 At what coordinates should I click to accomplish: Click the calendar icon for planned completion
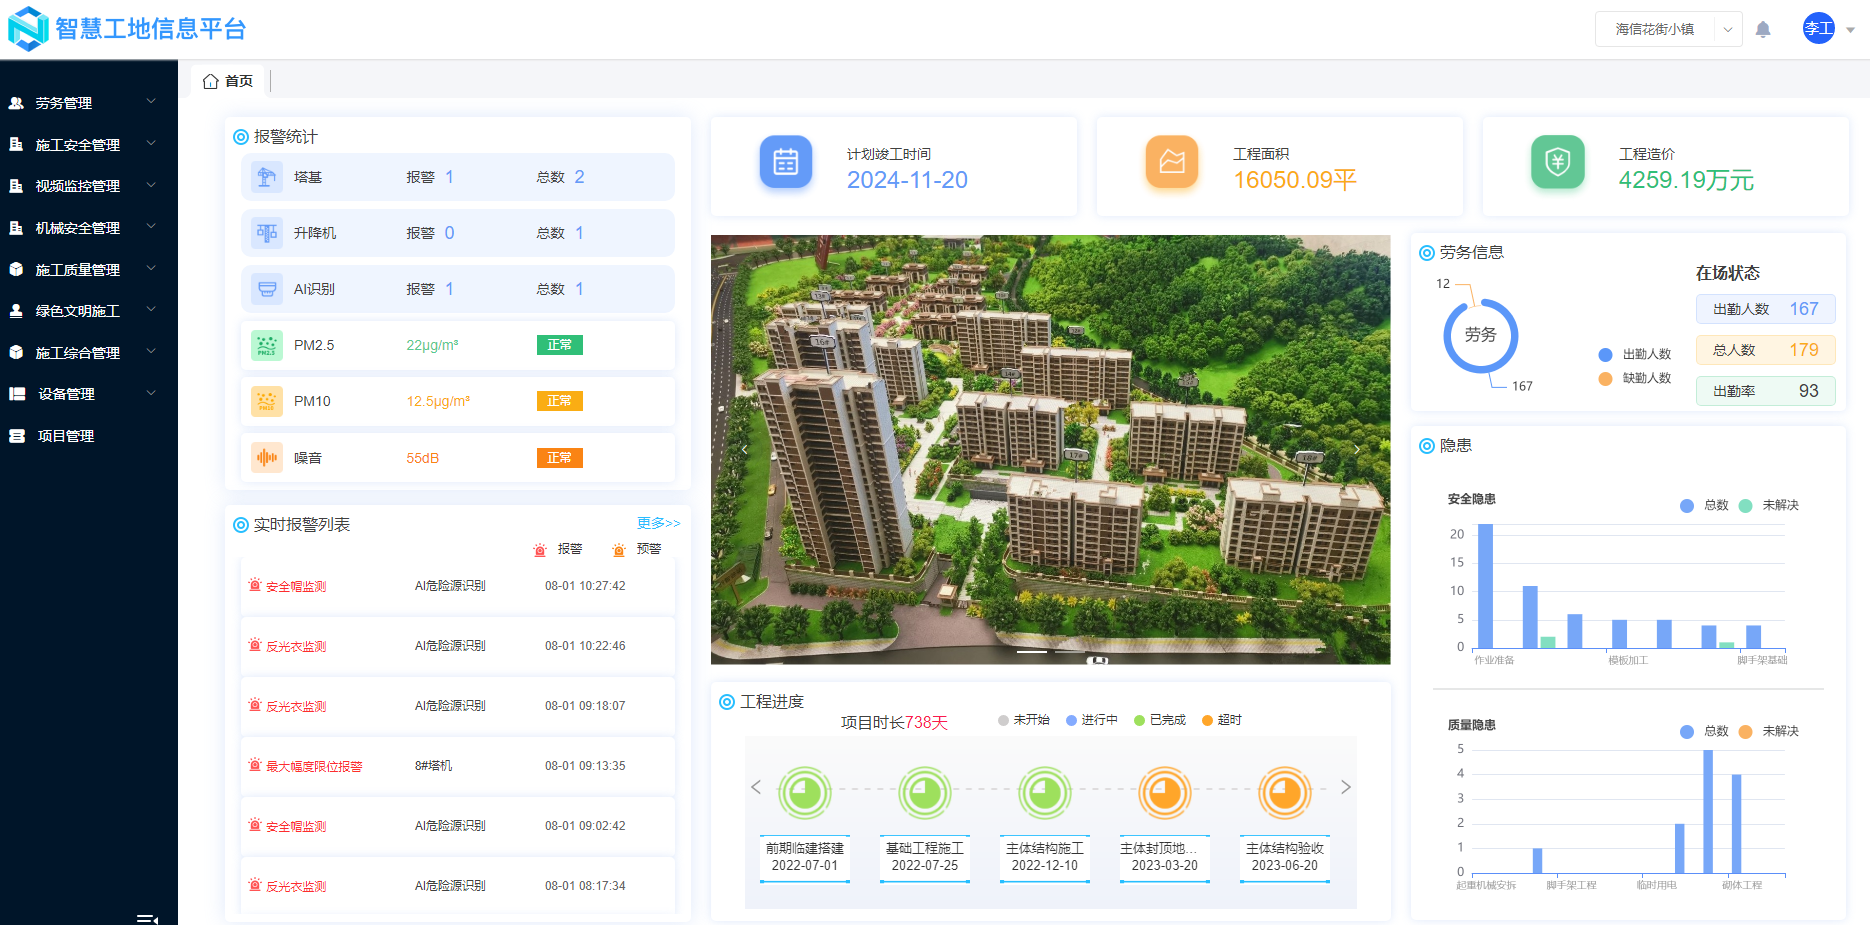(786, 162)
